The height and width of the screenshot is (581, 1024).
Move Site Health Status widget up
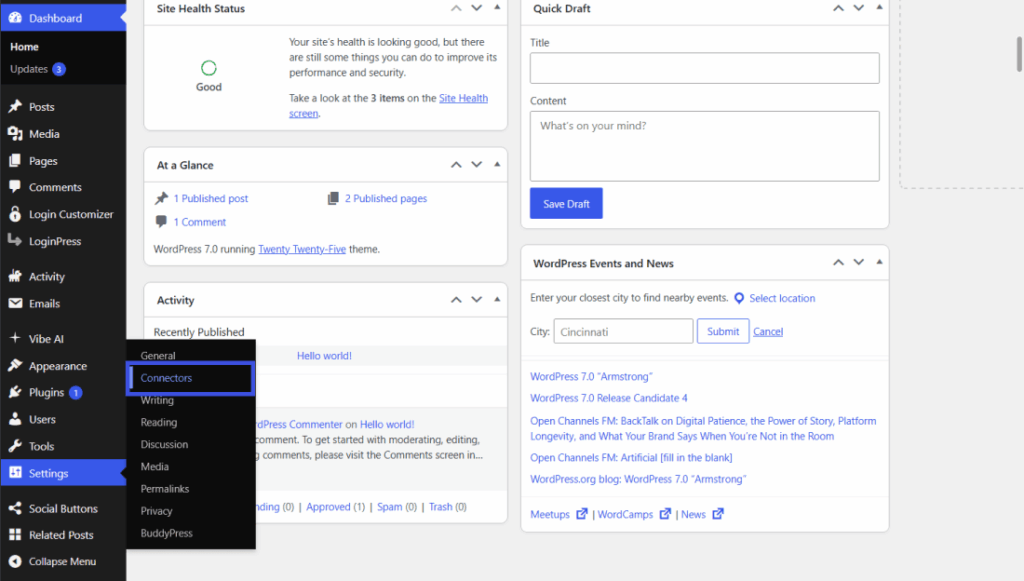tap(456, 8)
